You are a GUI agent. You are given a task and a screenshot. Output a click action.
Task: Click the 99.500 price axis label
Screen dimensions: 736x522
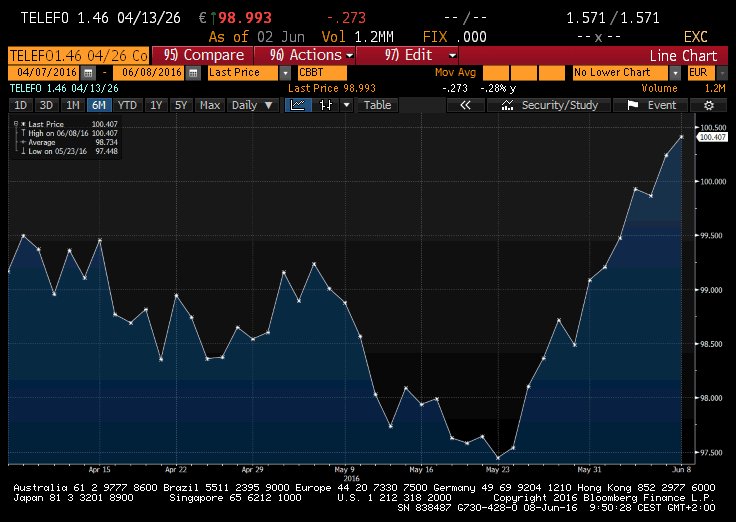pyautogui.click(x=713, y=236)
